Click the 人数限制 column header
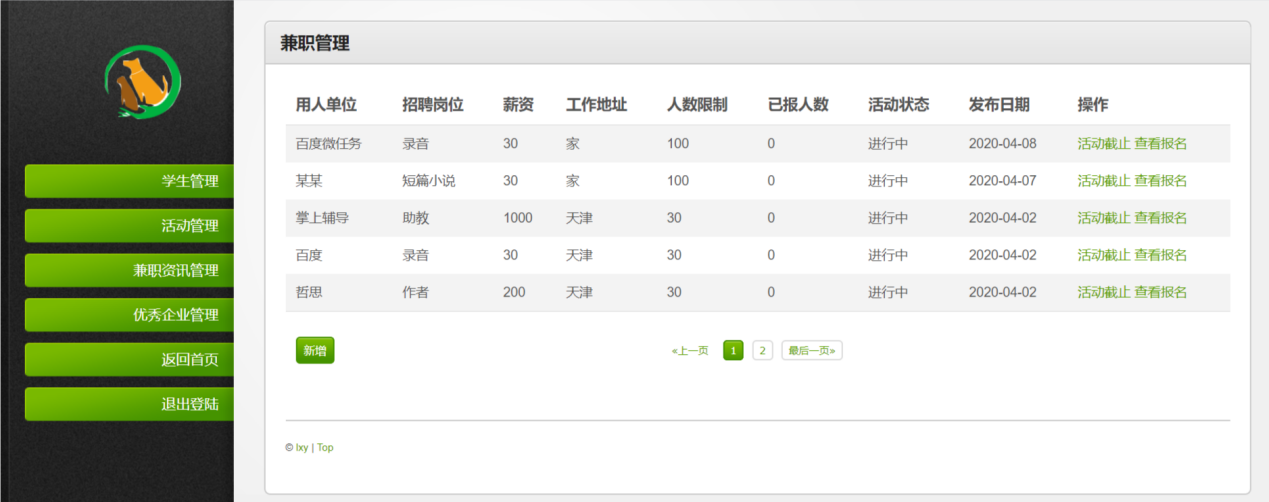Screen dimensions: 1269x502 (x=697, y=105)
